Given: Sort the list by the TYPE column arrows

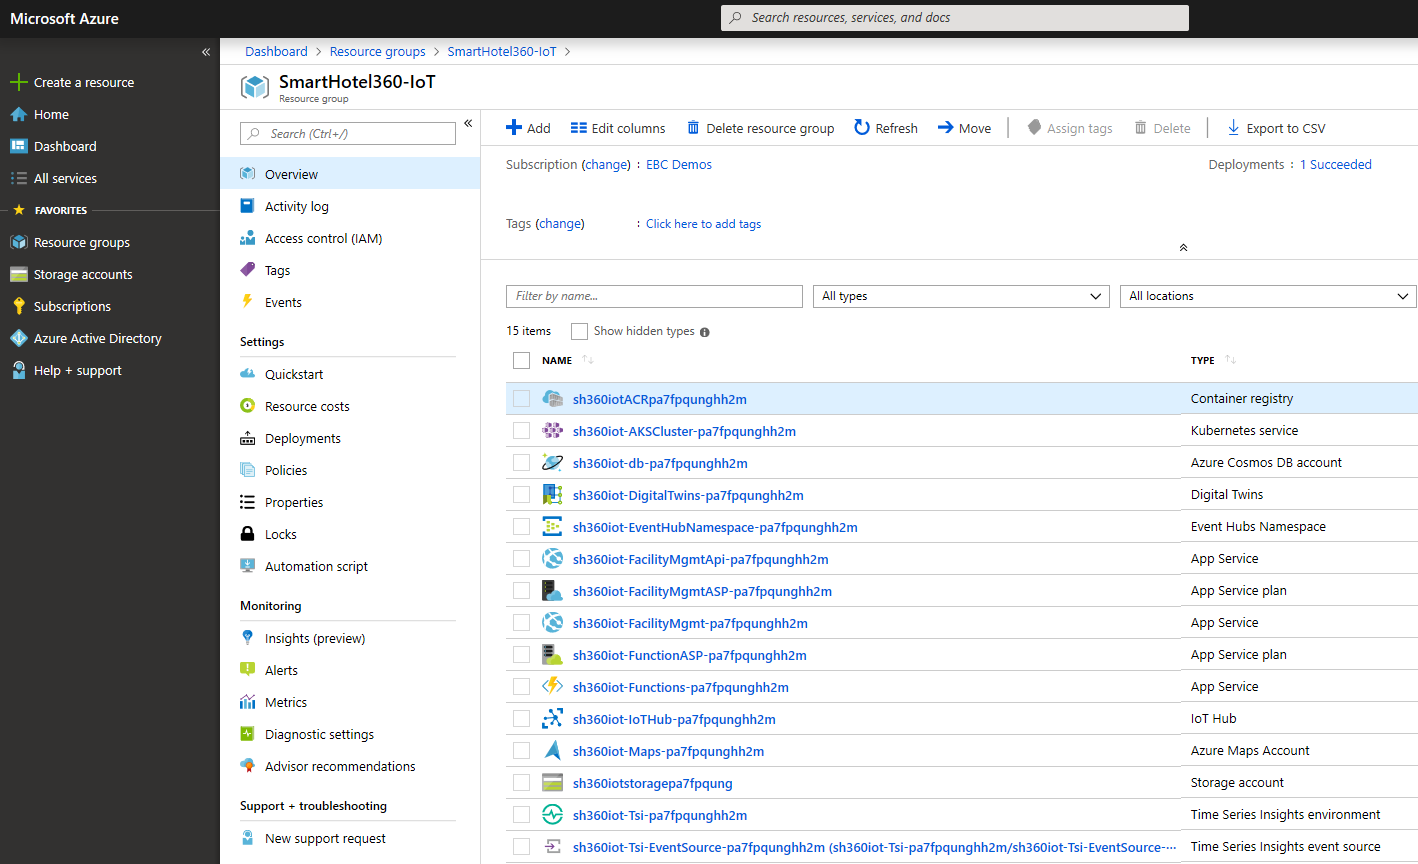Looking at the screenshot, I should click(x=1230, y=360).
